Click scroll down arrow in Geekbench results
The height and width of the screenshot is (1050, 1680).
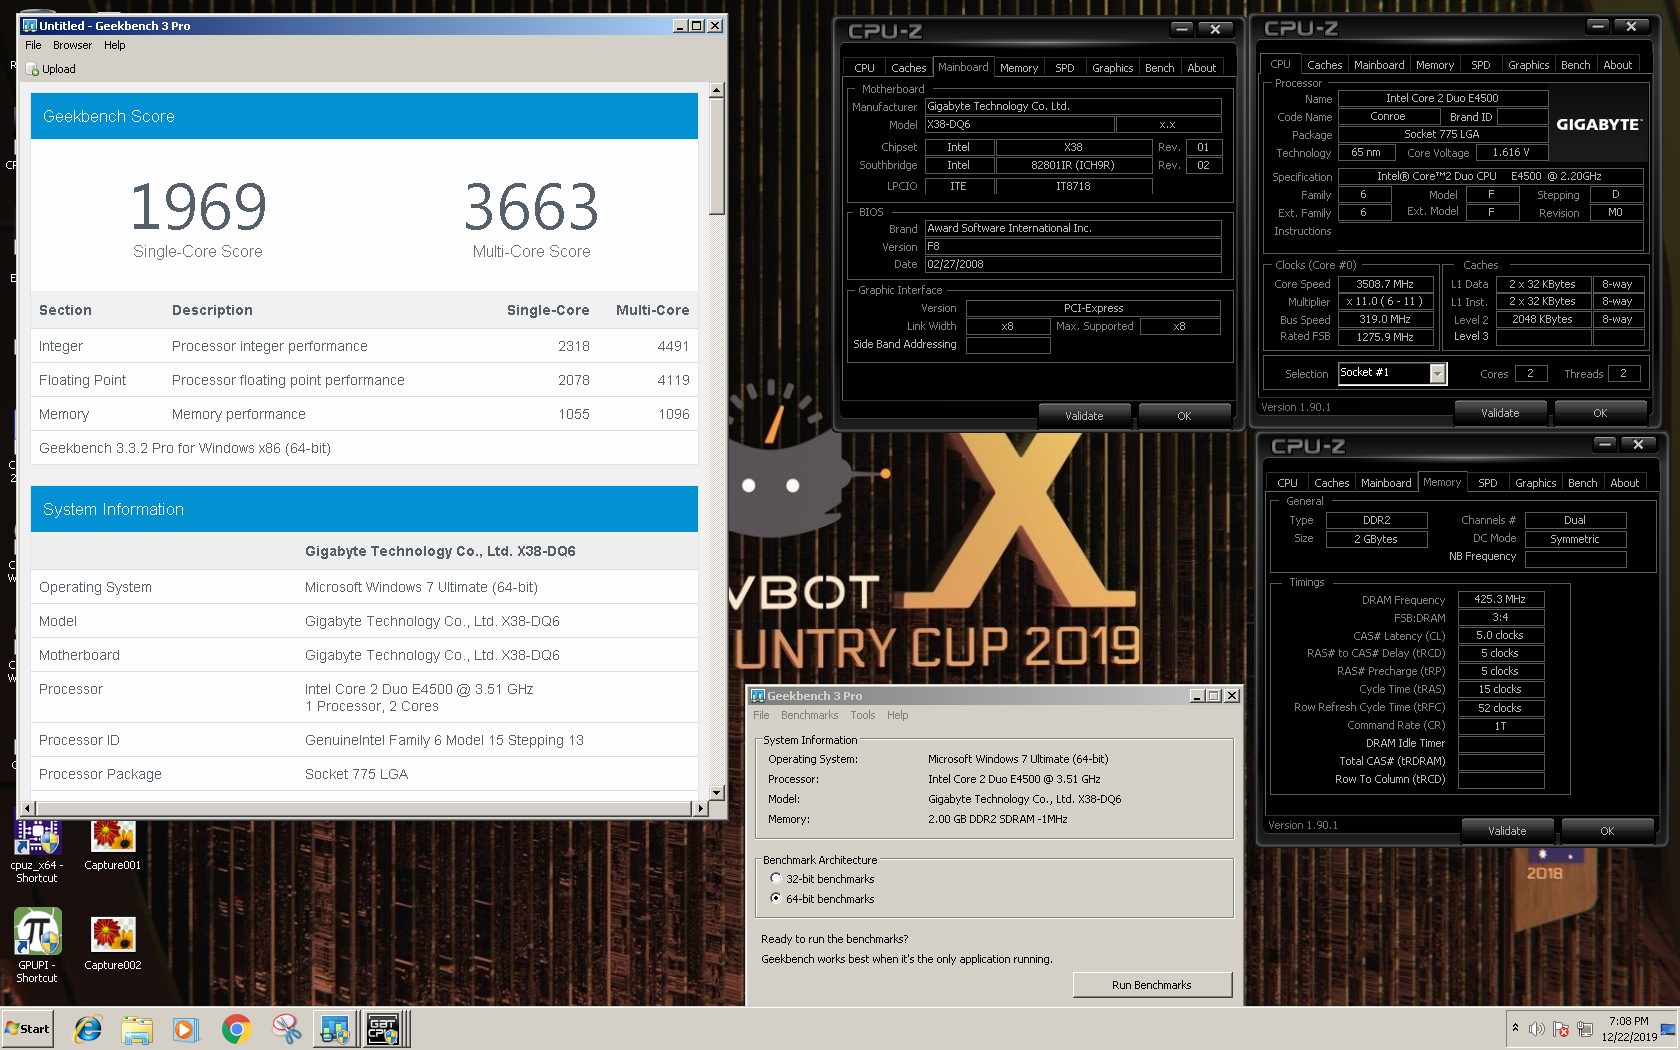[716, 792]
